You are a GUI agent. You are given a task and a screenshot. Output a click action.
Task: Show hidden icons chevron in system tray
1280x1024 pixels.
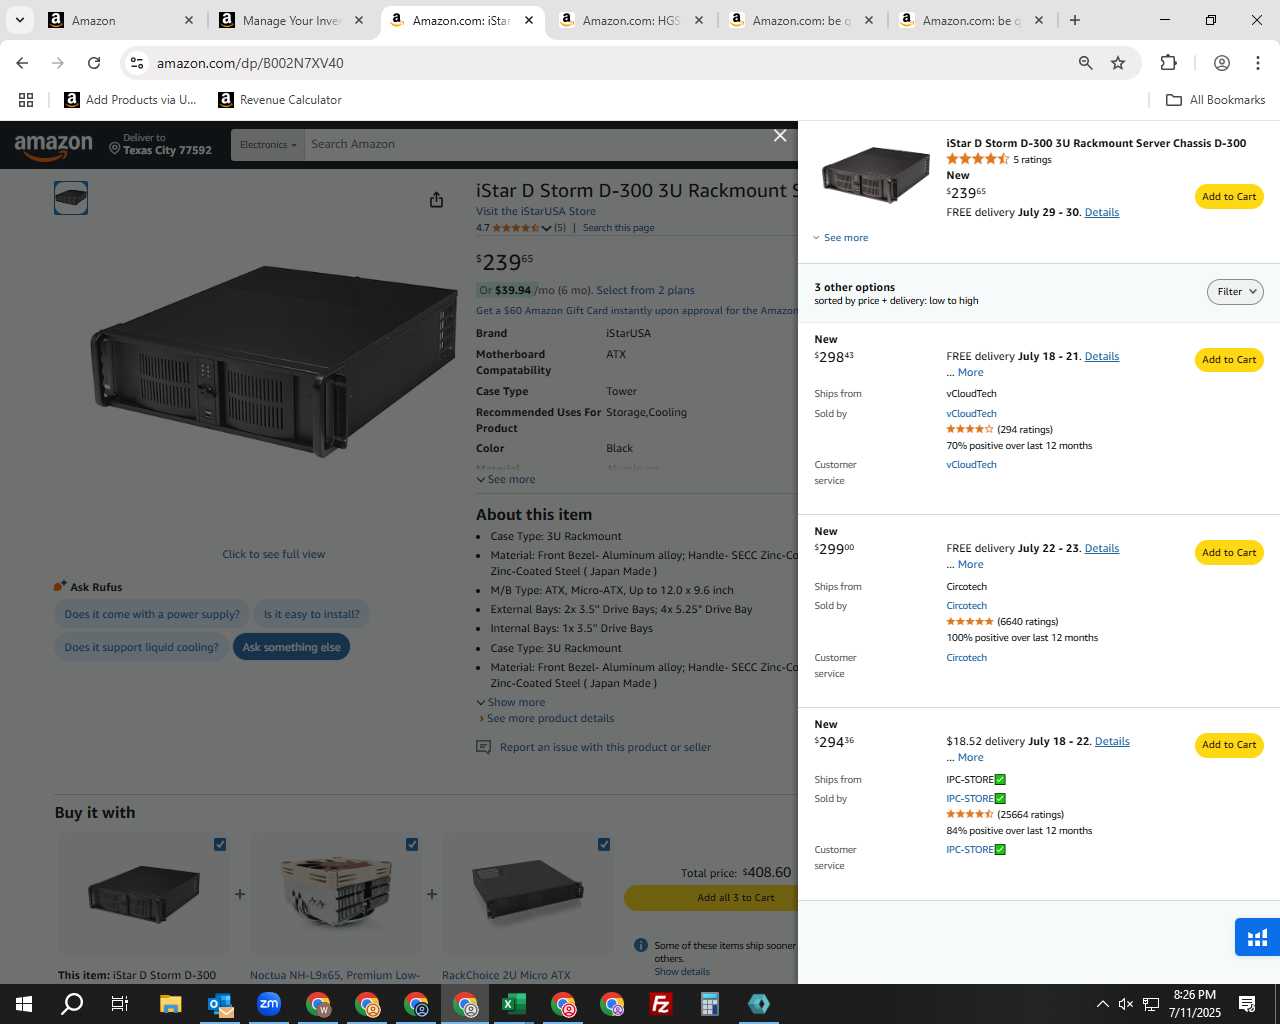tap(1102, 1004)
